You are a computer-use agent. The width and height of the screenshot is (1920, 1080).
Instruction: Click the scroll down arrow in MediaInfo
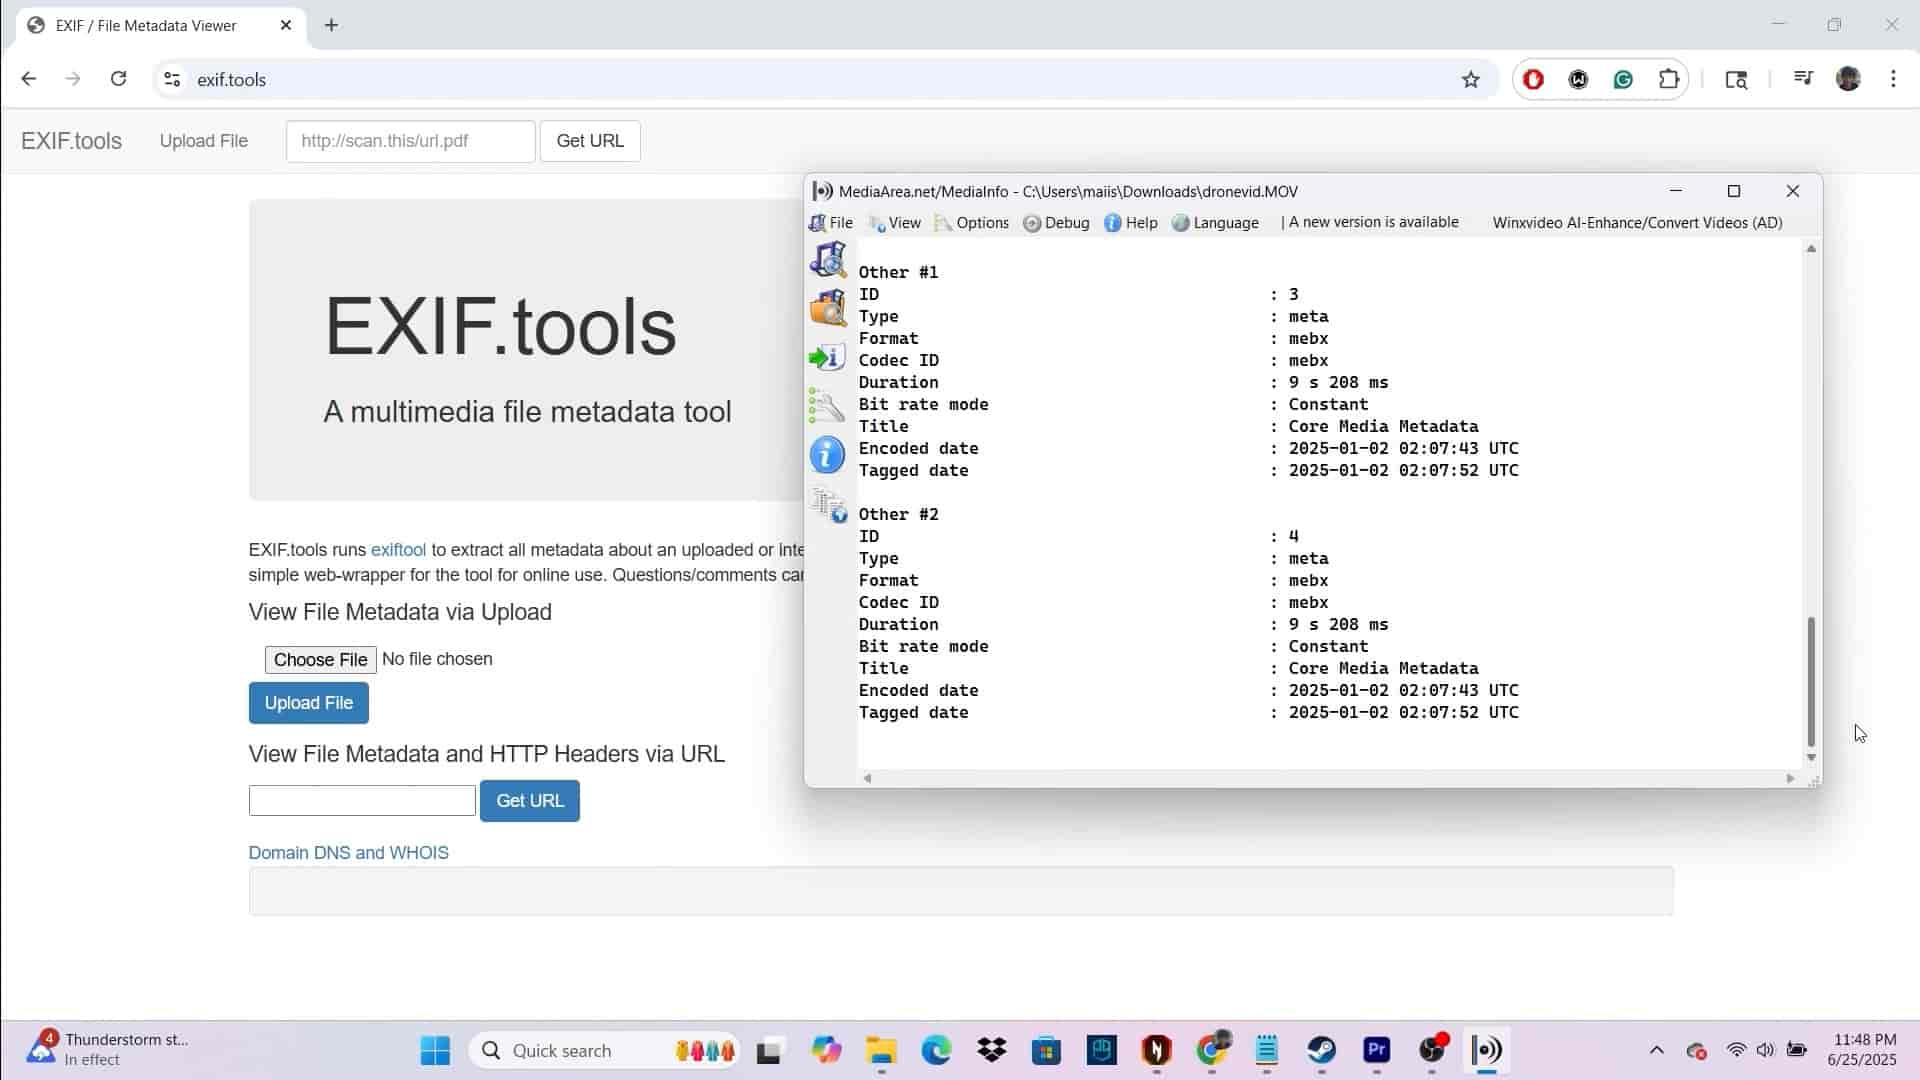1811,758
